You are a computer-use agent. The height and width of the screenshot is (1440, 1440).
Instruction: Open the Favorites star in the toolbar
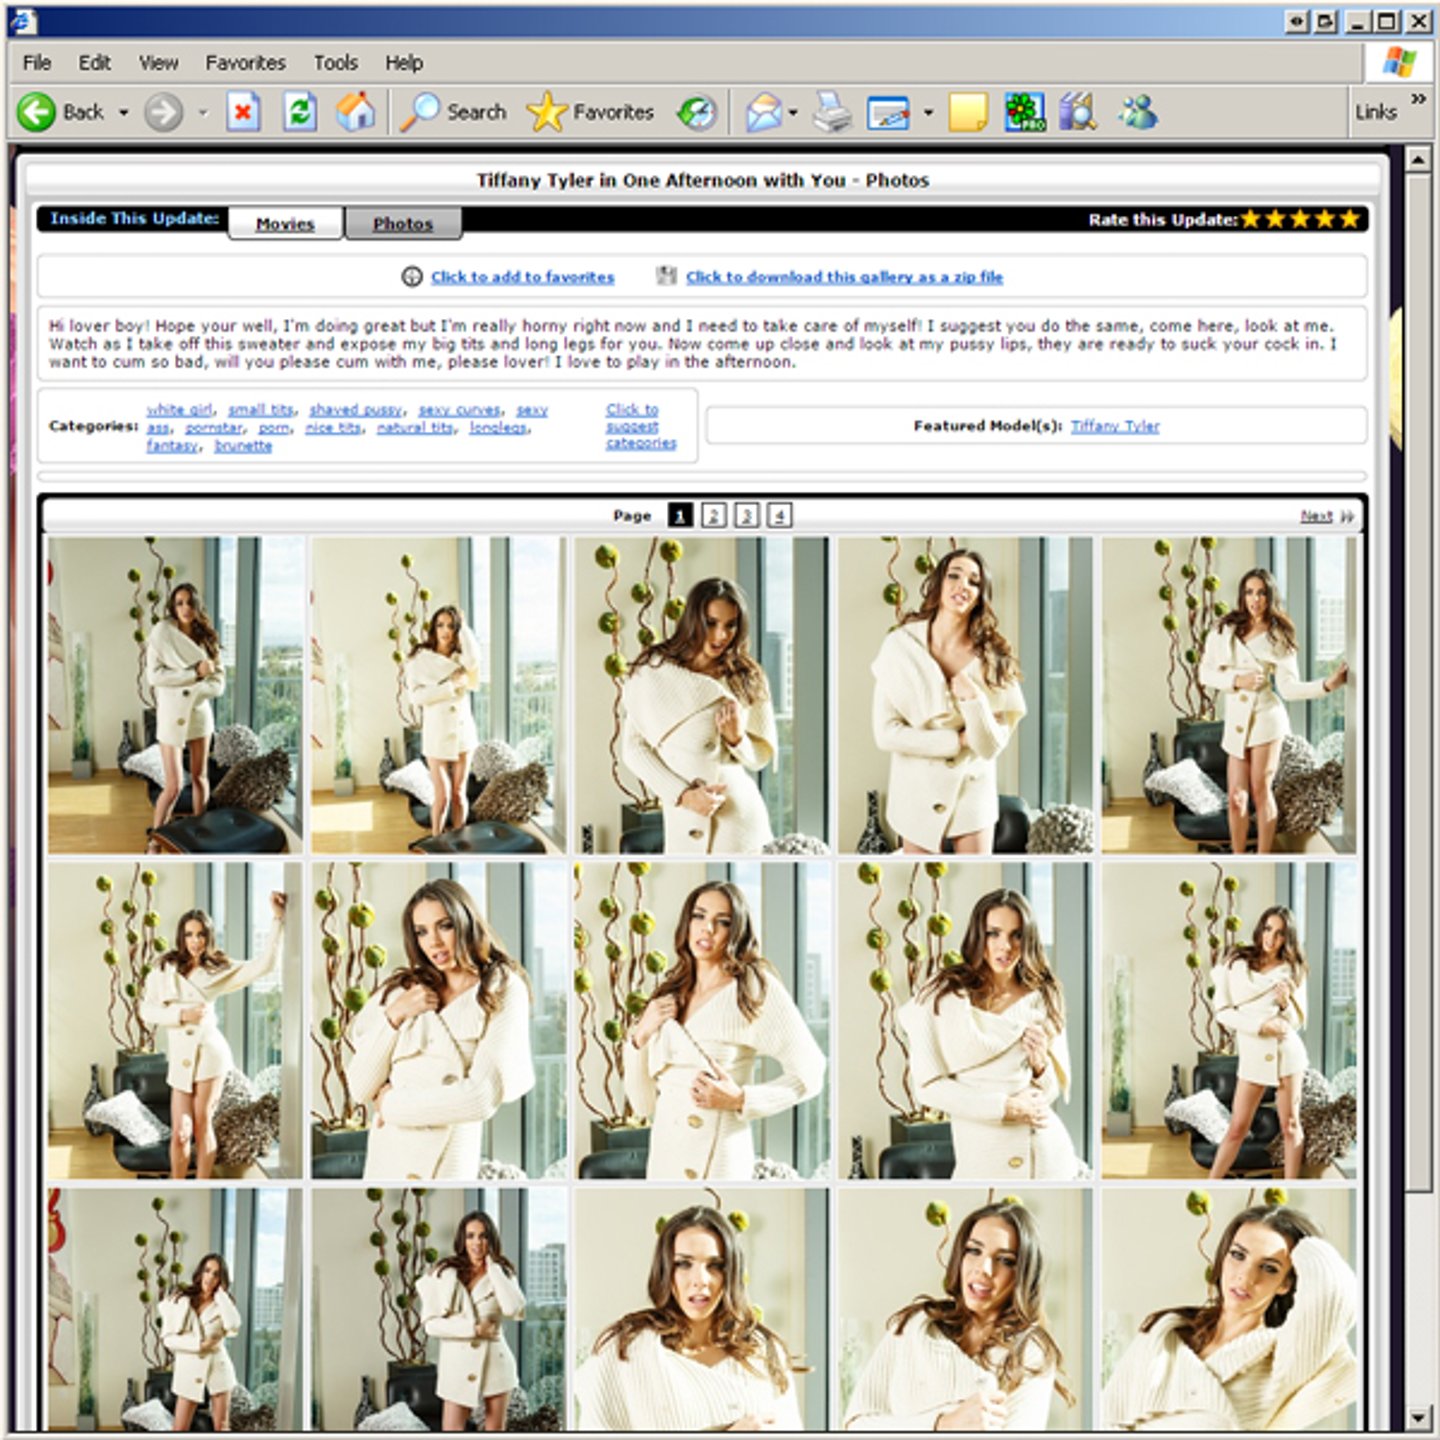pos(590,112)
